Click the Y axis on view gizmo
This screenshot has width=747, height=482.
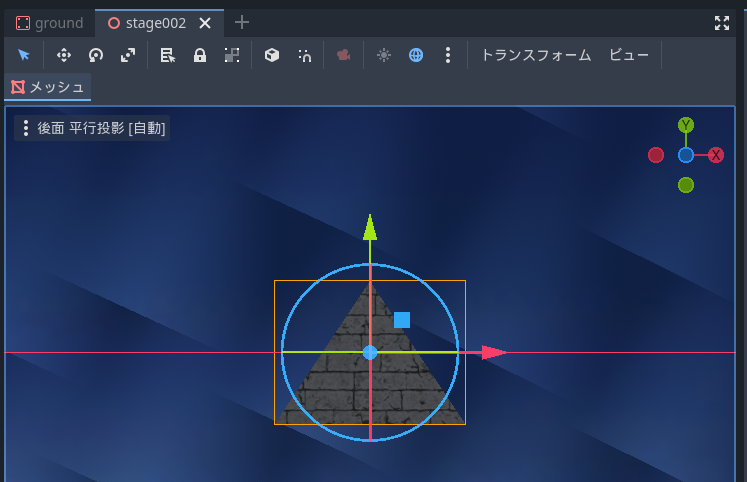pyautogui.click(x=686, y=125)
